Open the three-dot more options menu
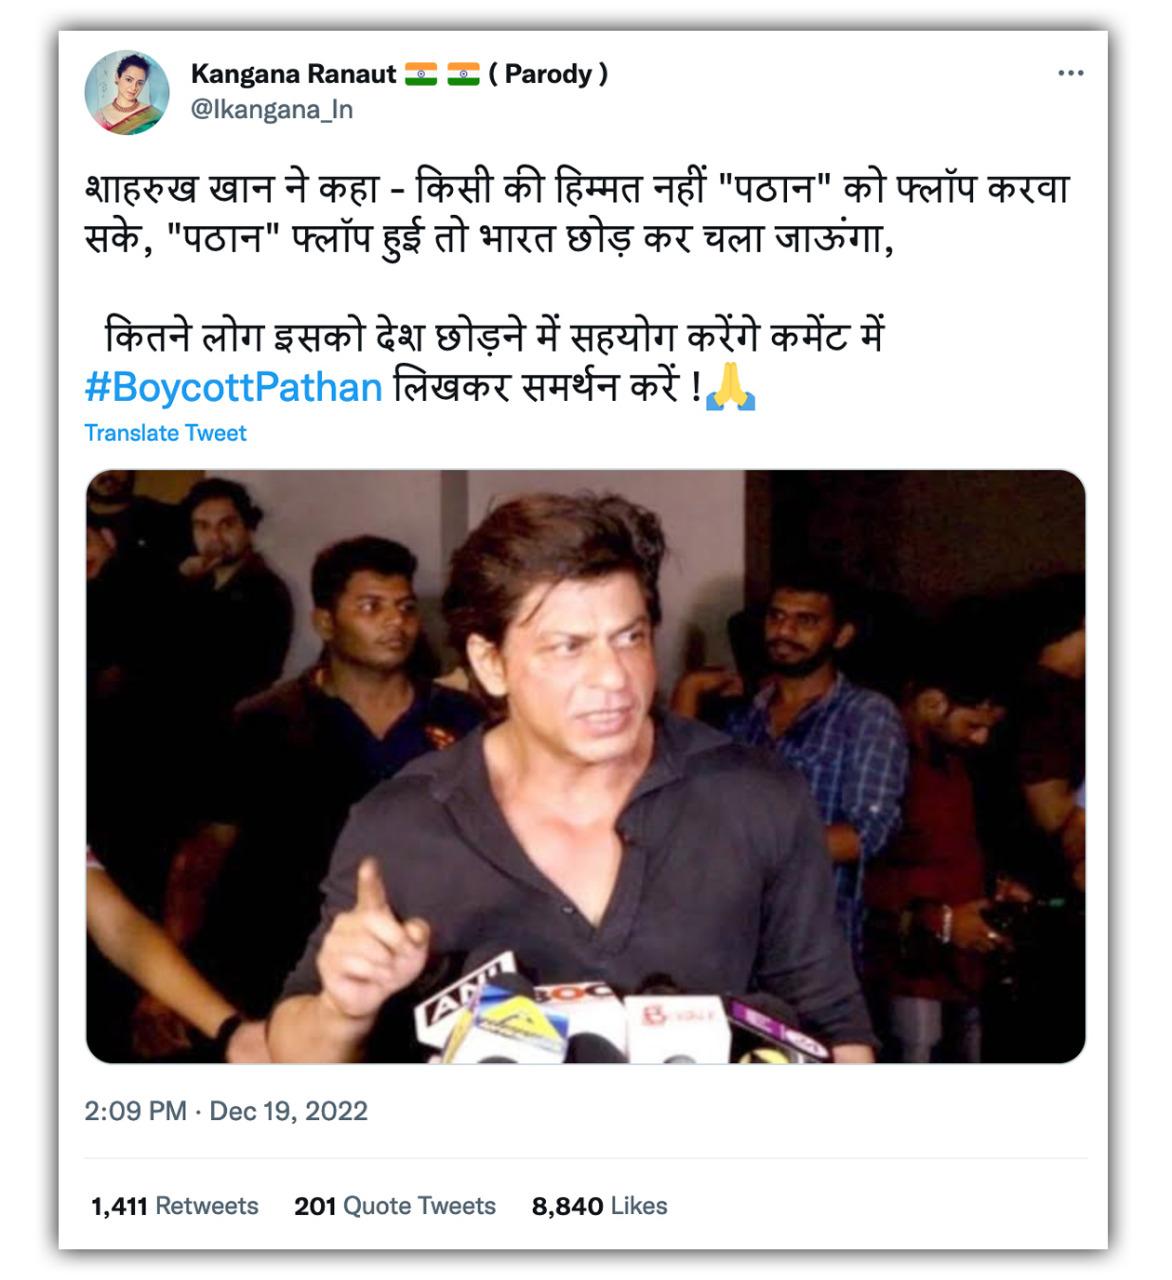Screen dimensions: 1172x1280 pos(1070,73)
